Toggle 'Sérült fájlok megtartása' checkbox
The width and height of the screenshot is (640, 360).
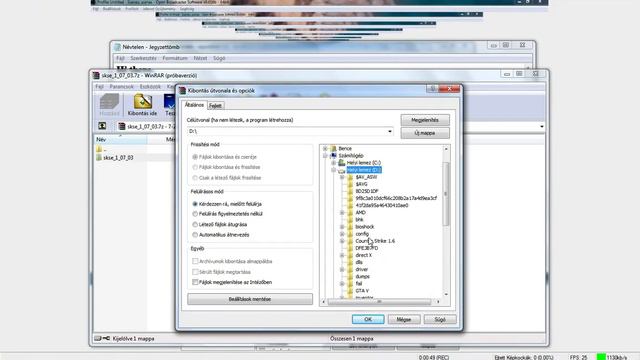pyautogui.click(x=195, y=272)
